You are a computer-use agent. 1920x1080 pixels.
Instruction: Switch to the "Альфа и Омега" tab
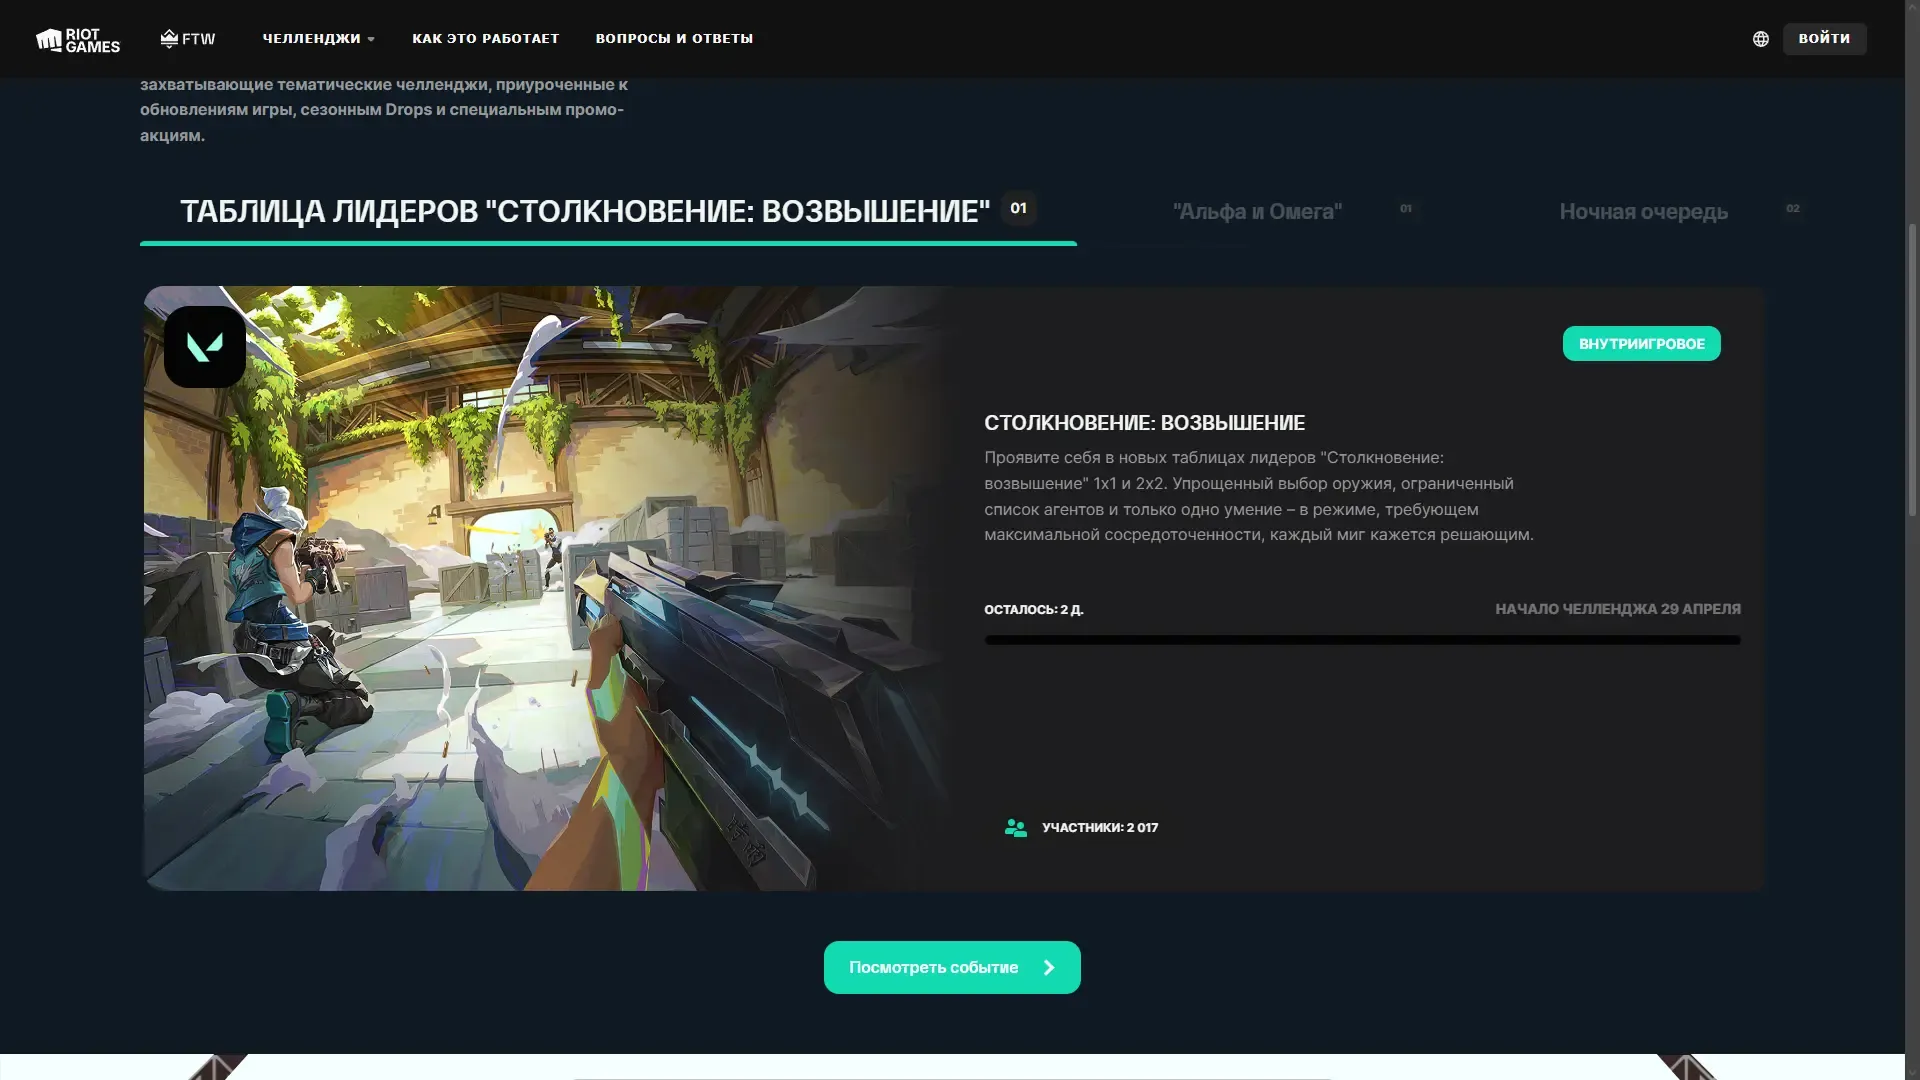tap(1257, 212)
